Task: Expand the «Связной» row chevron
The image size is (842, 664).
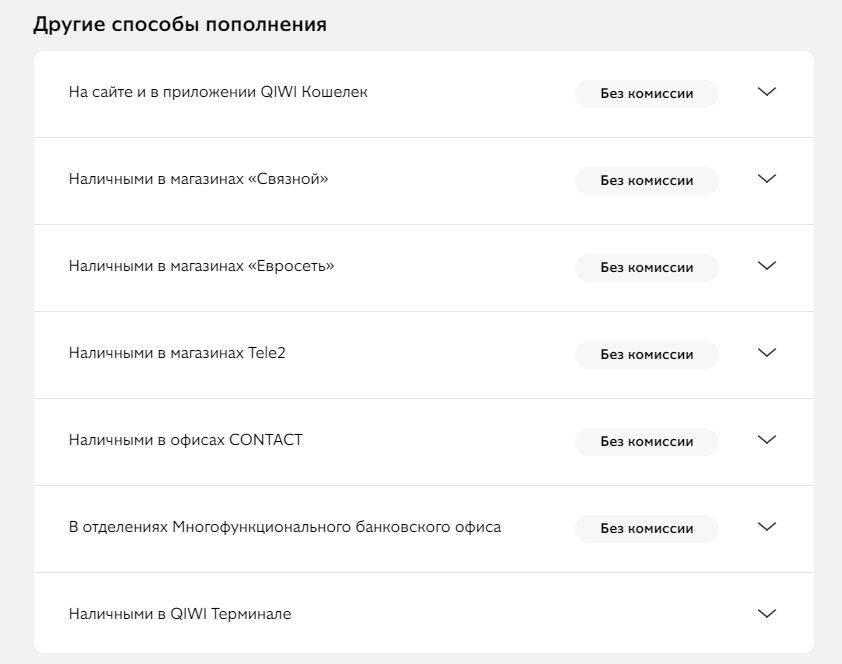Action: (766, 179)
